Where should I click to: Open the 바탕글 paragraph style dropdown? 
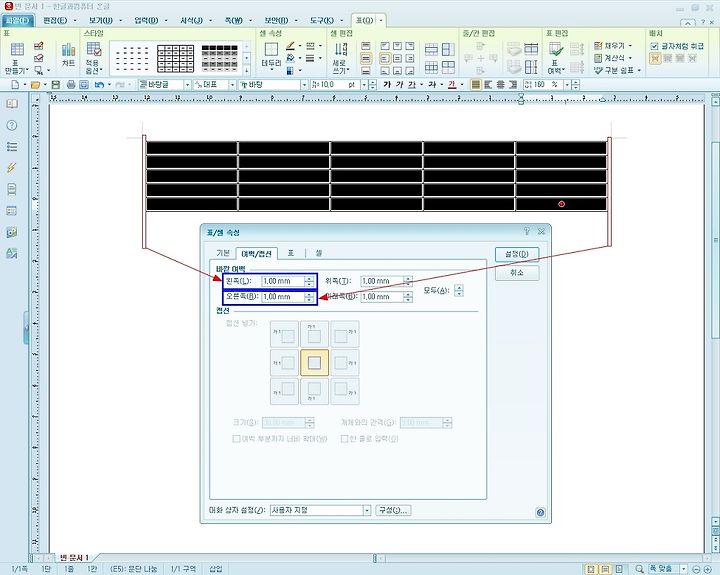point(187,85)
